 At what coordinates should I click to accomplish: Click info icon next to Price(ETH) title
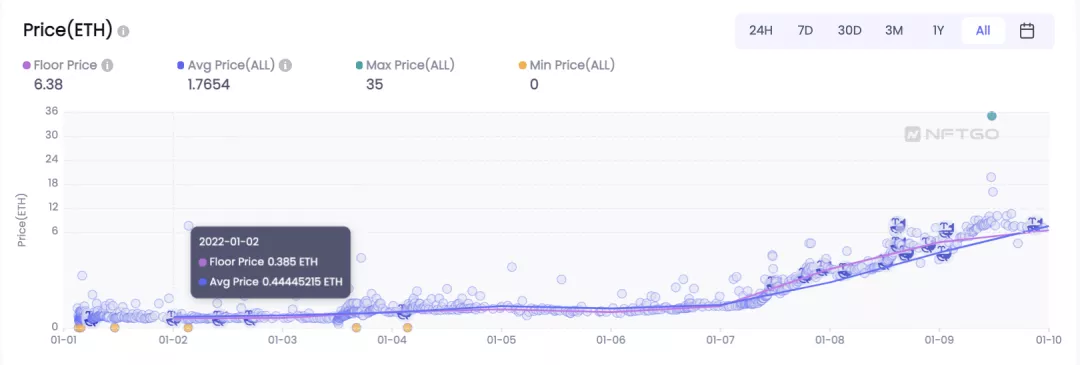point(123,32)
